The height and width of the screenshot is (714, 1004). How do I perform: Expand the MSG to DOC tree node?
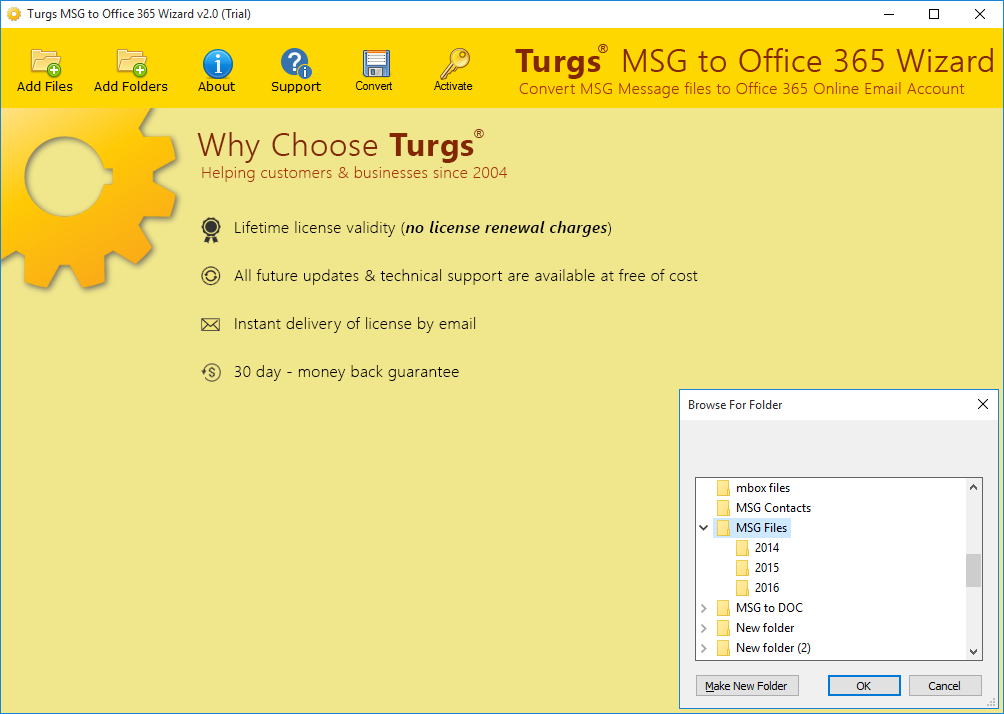pos(704,608)
